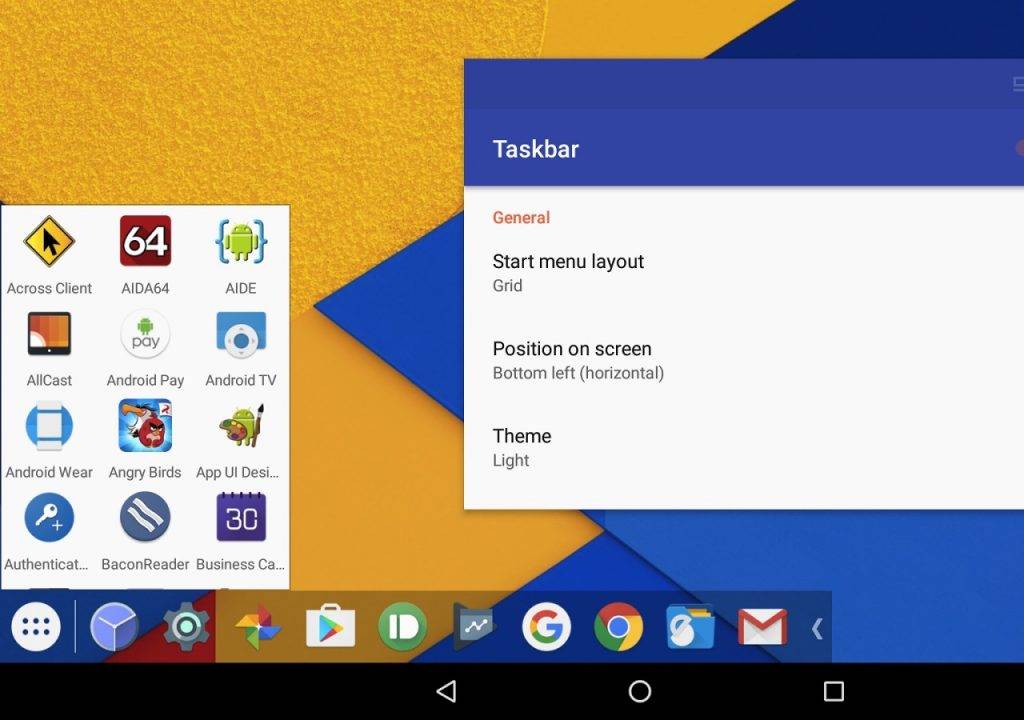Launch Pushbullet from the taskbar

(x=403, y=627)
